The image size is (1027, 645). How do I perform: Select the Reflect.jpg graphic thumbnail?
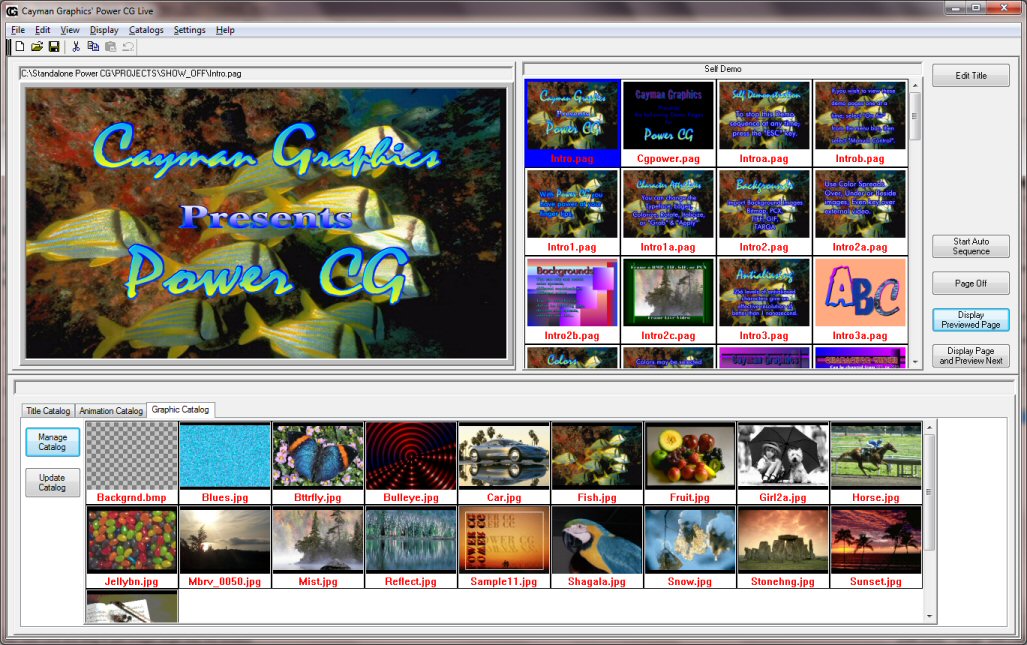pos(411,547)
